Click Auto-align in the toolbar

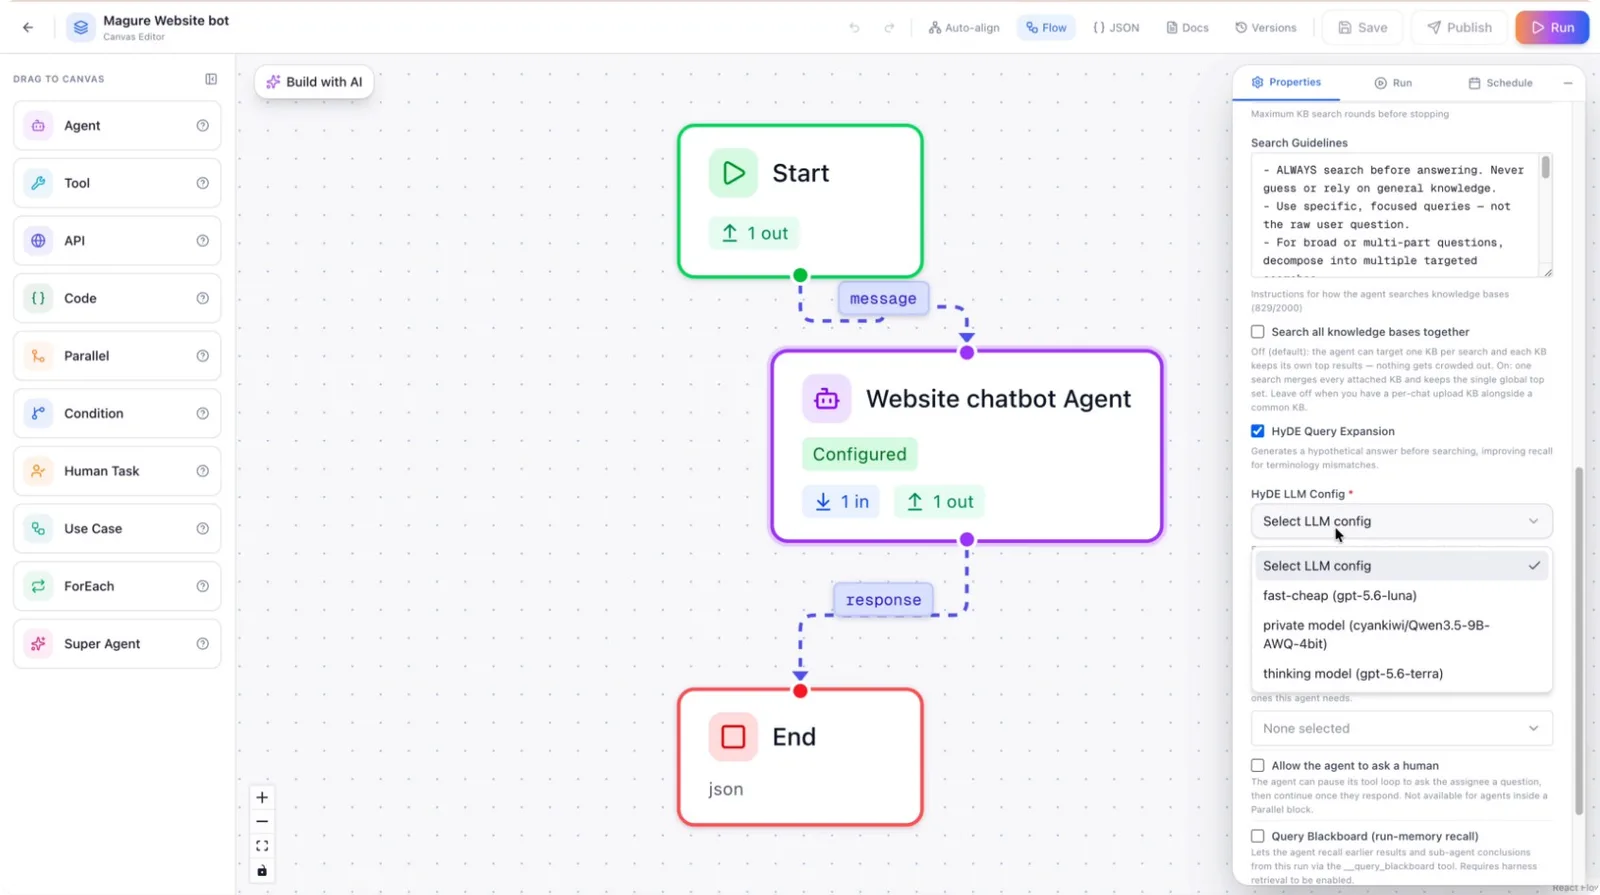[x=964, y=28]
